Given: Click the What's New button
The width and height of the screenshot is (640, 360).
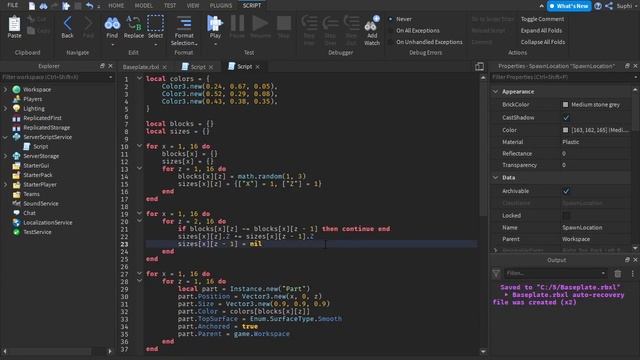Looking at the screenshot, I should click(x=569, y=6).
